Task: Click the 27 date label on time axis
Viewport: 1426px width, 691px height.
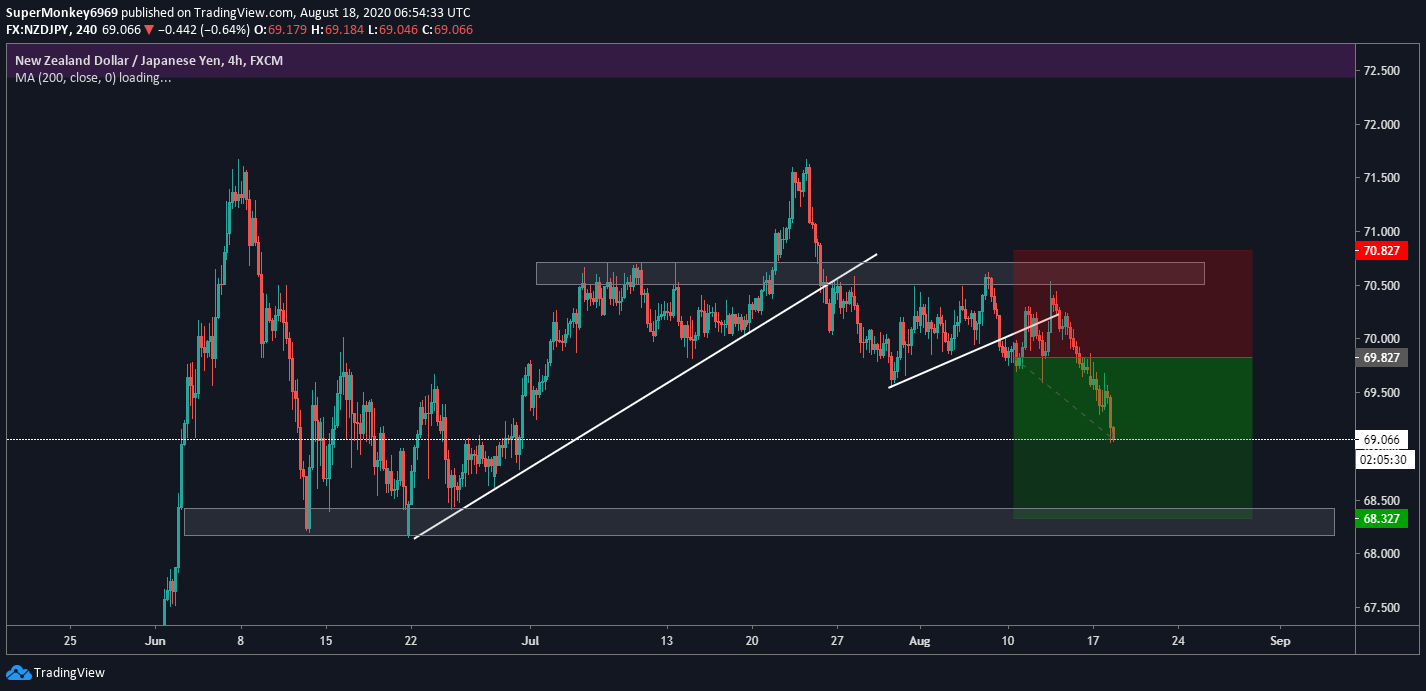Action: [838, 640]
